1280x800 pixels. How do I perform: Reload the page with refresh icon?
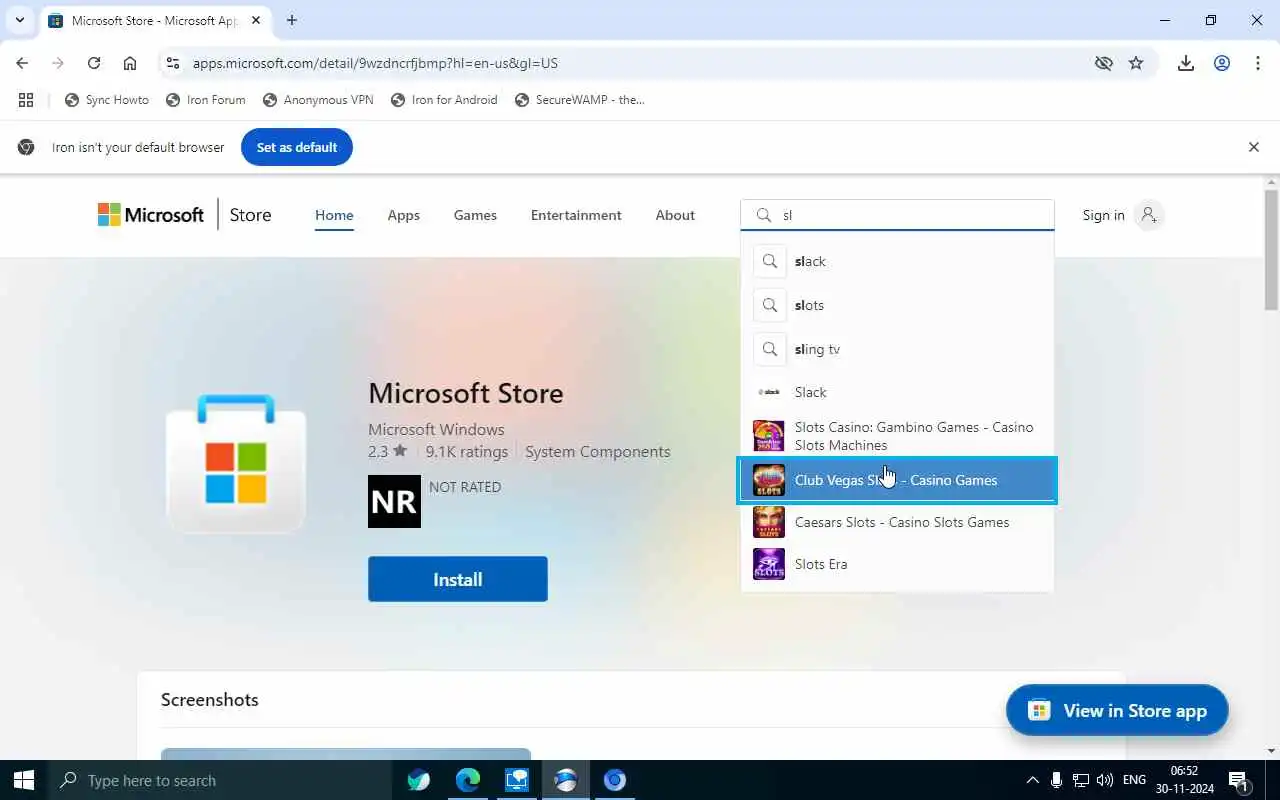[x=94, y=63]
